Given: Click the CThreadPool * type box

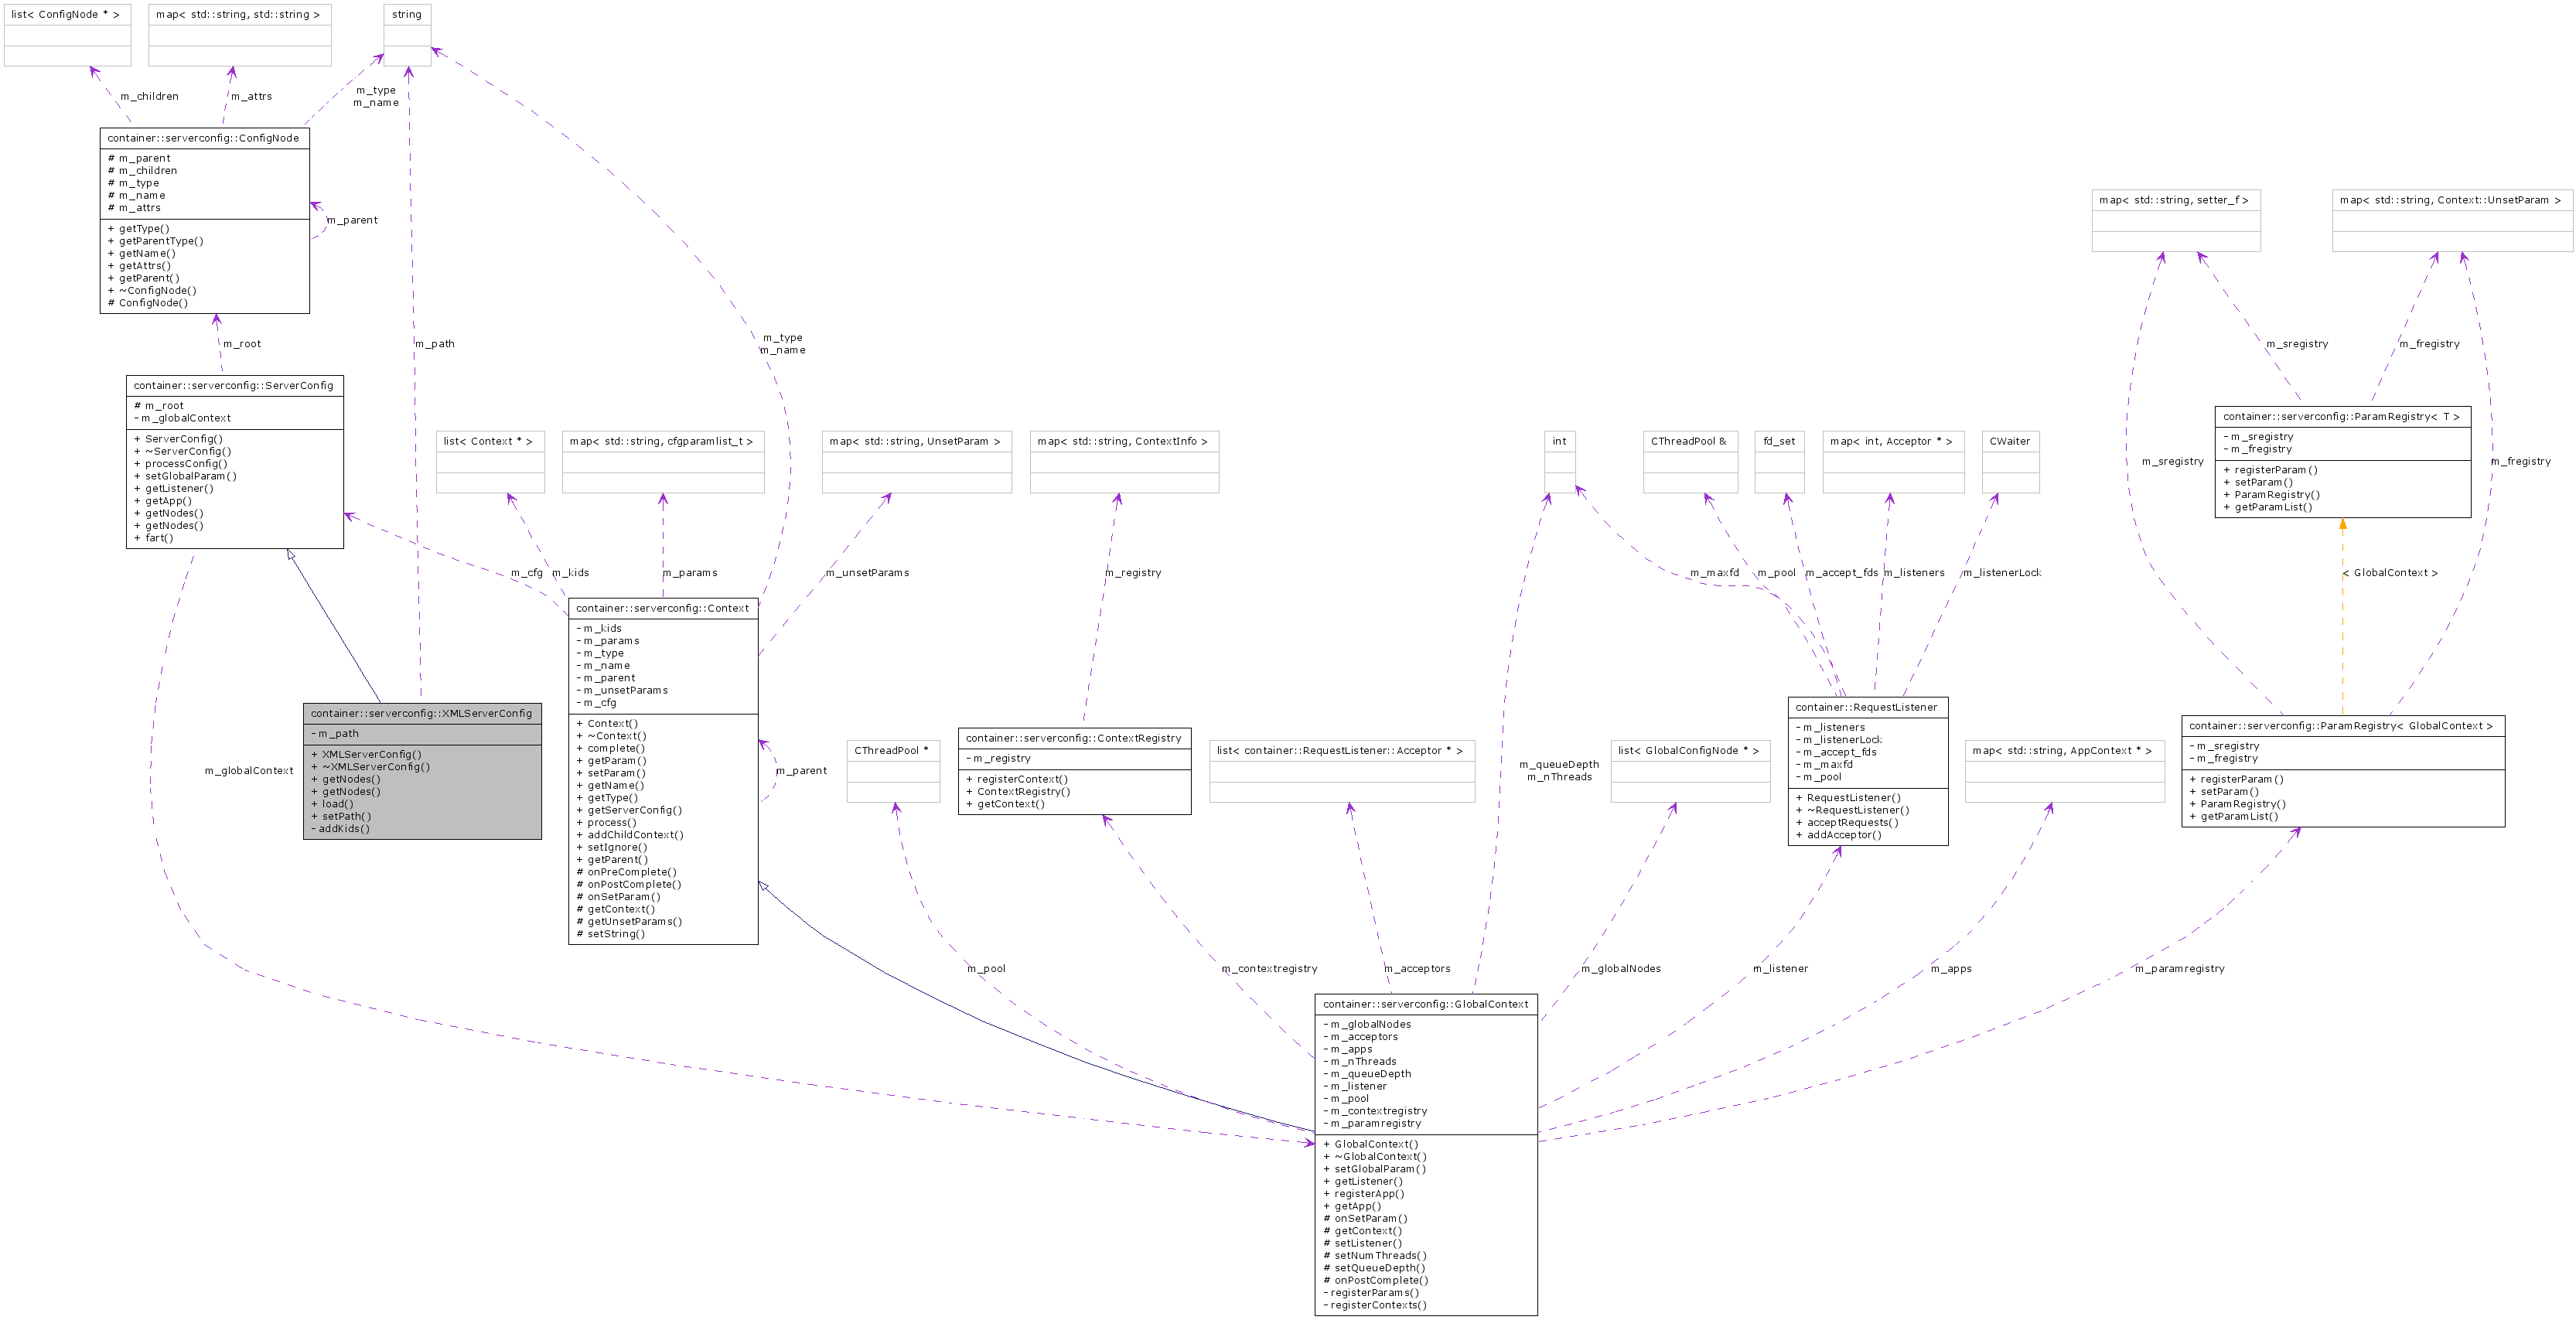Looking at the screenshot, I should [893, 771].
